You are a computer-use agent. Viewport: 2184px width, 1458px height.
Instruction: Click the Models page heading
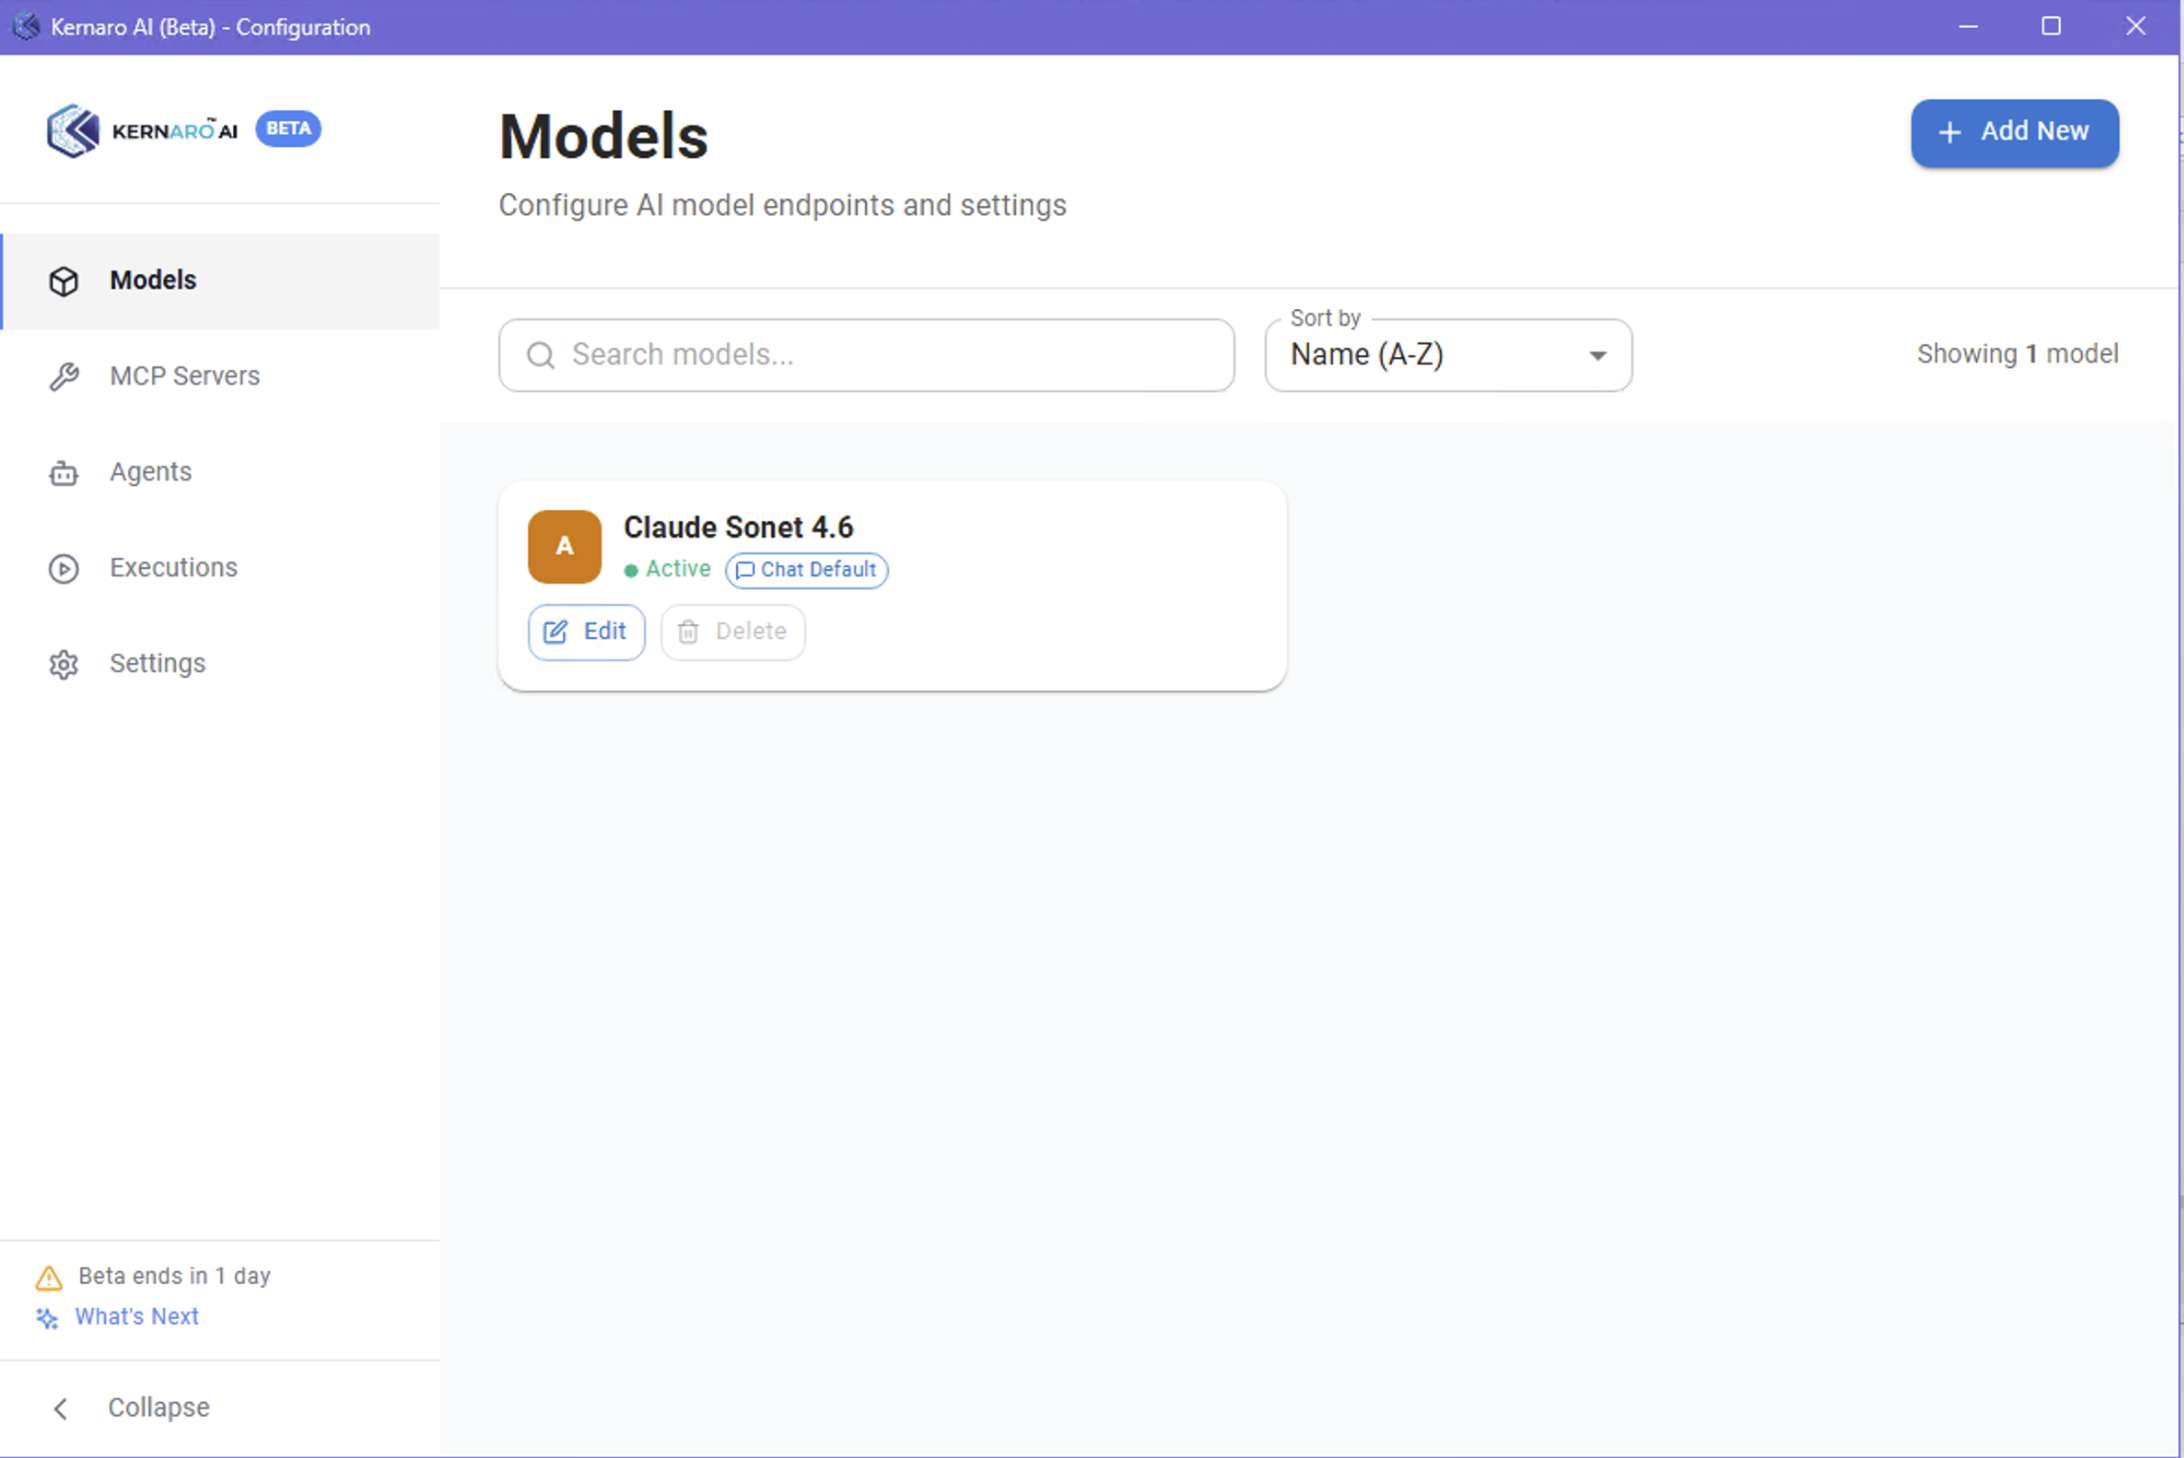[604, 137]
